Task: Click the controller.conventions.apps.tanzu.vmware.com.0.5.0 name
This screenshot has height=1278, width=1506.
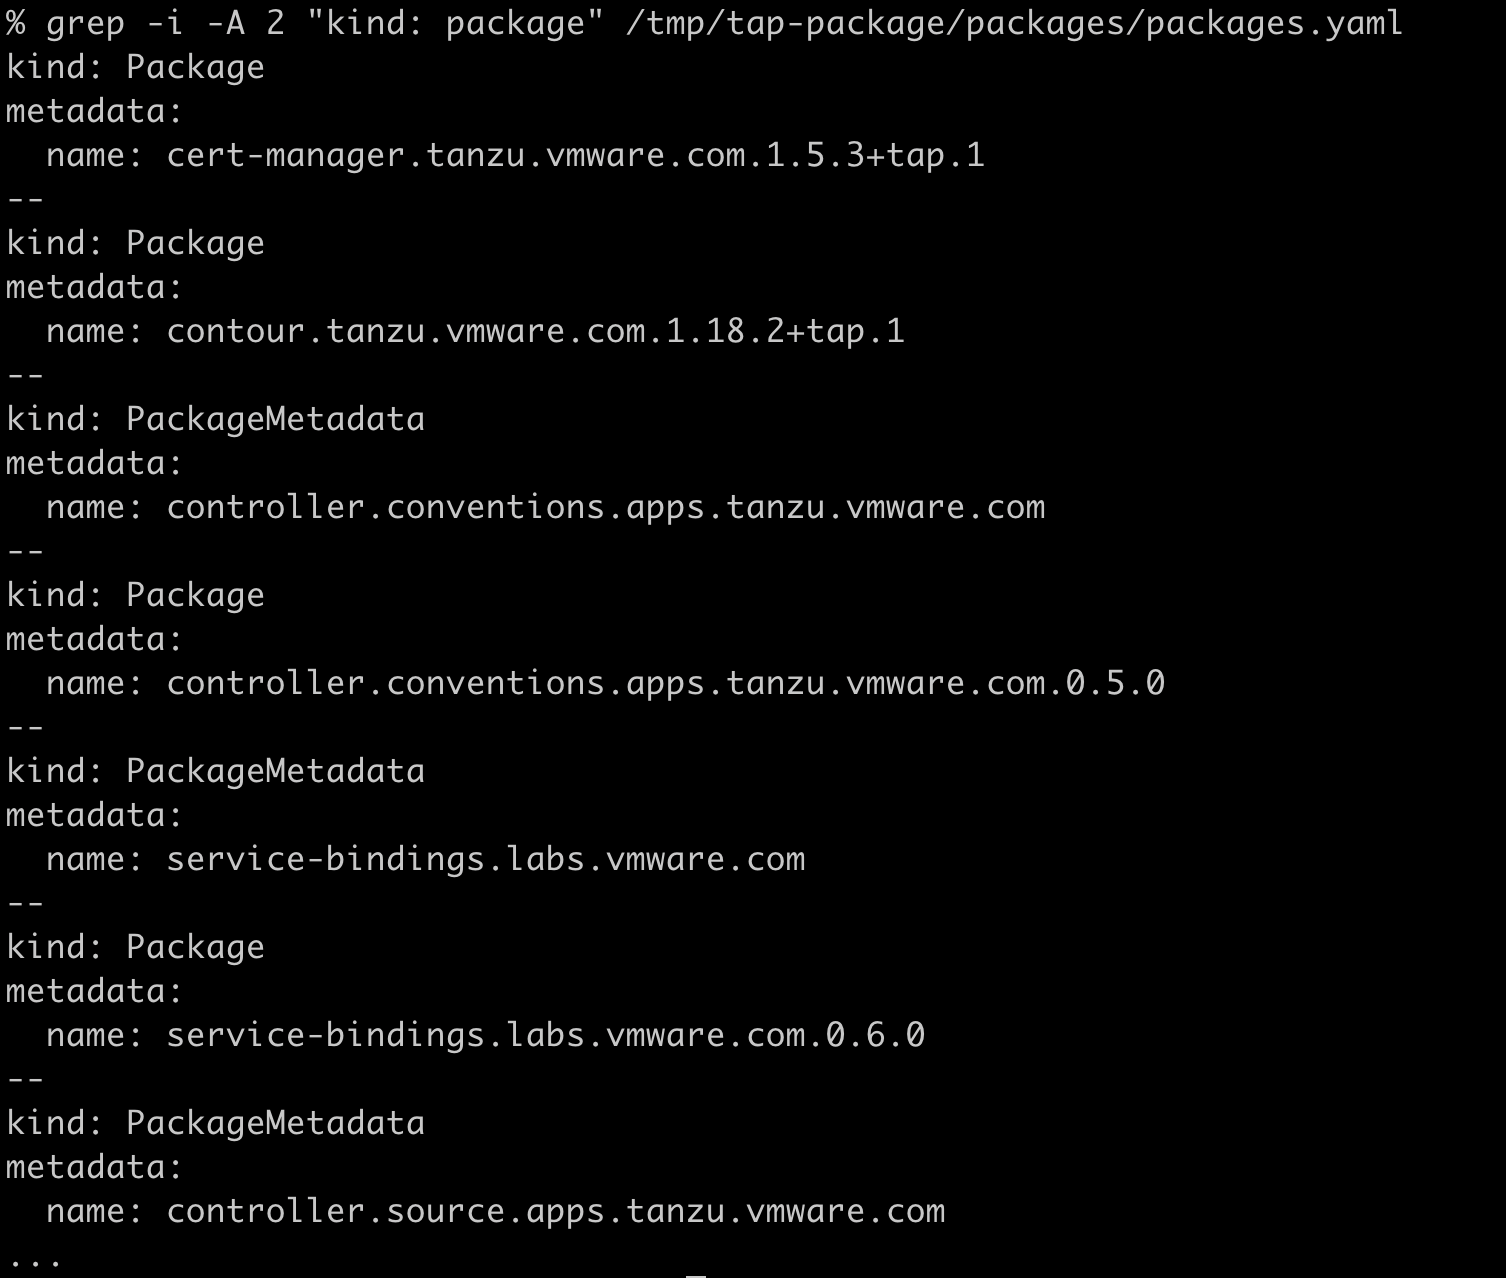Action: coord(665,683)
